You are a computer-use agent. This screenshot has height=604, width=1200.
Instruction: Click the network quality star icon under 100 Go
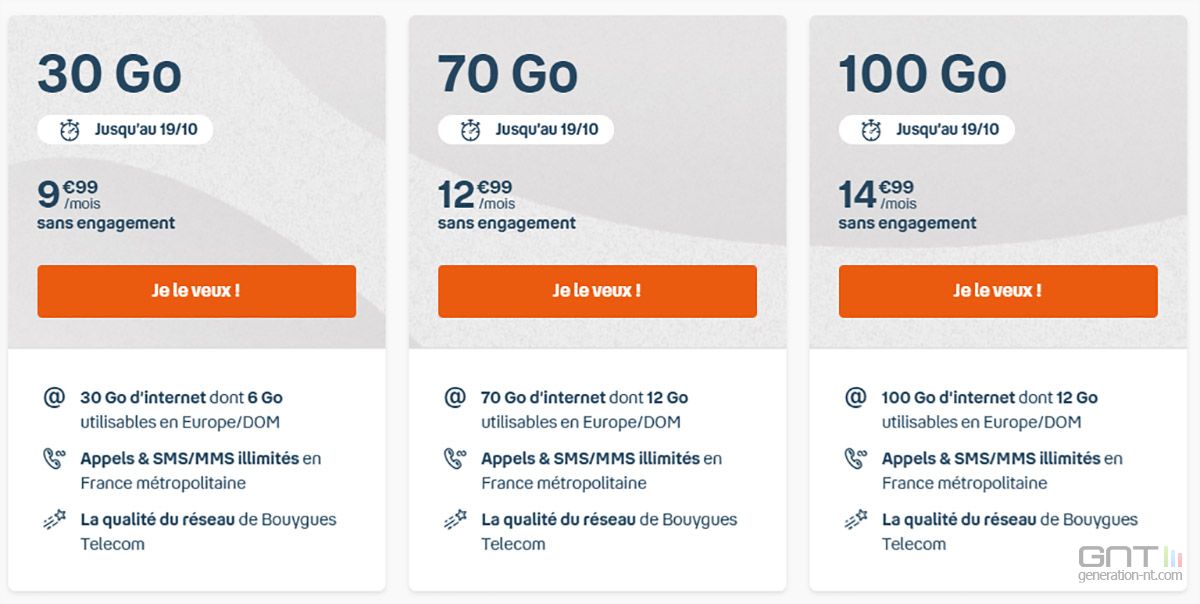tap(856, 520)
